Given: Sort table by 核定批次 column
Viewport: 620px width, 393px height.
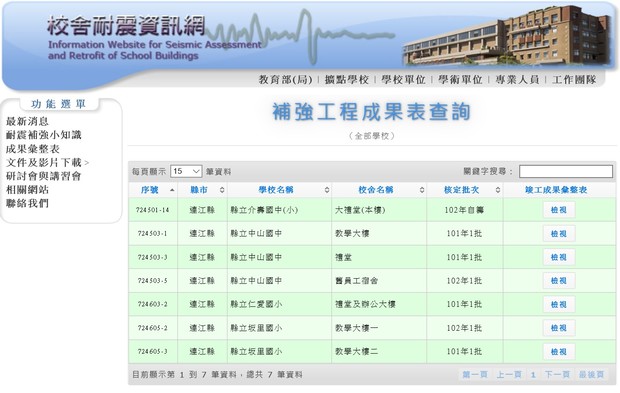Looking at the screenshot, I should point(465,190).
